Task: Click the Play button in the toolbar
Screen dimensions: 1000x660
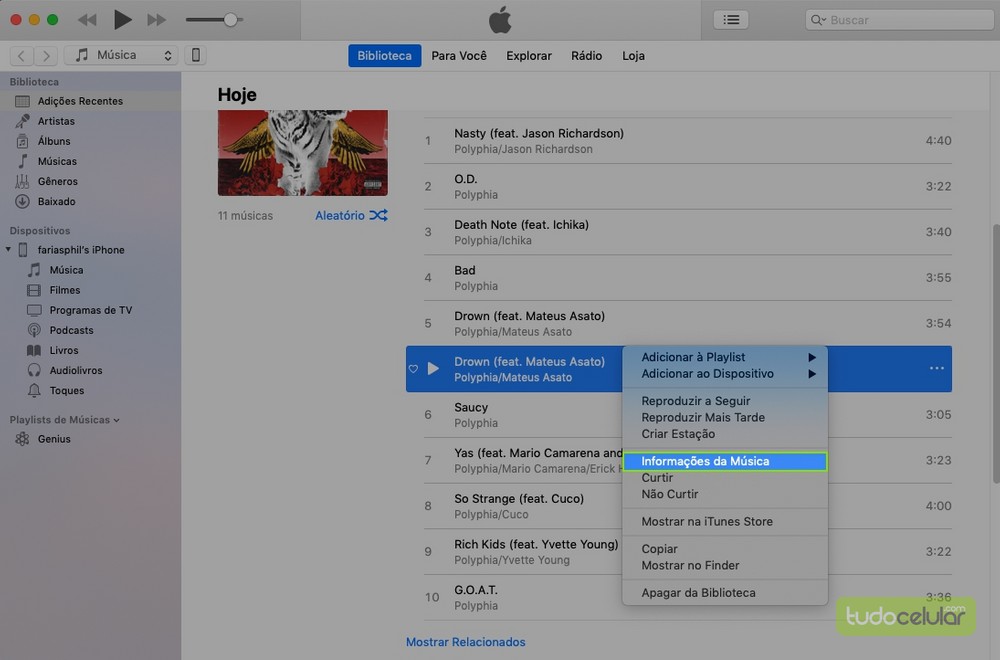Action: (122, 19)
